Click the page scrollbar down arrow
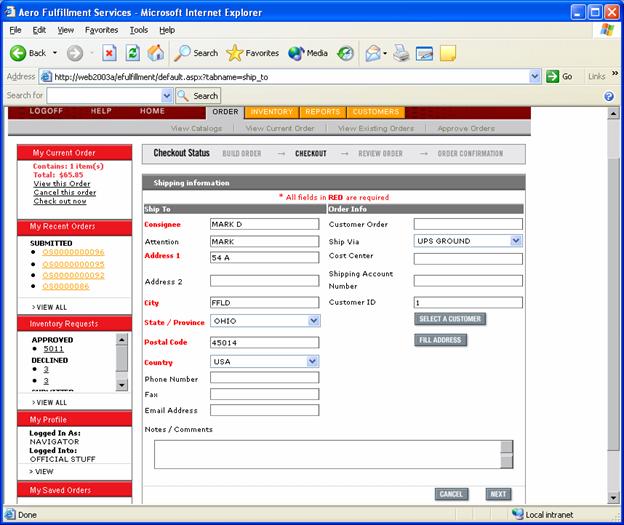624x525 pixels. (x=613, y=498)
